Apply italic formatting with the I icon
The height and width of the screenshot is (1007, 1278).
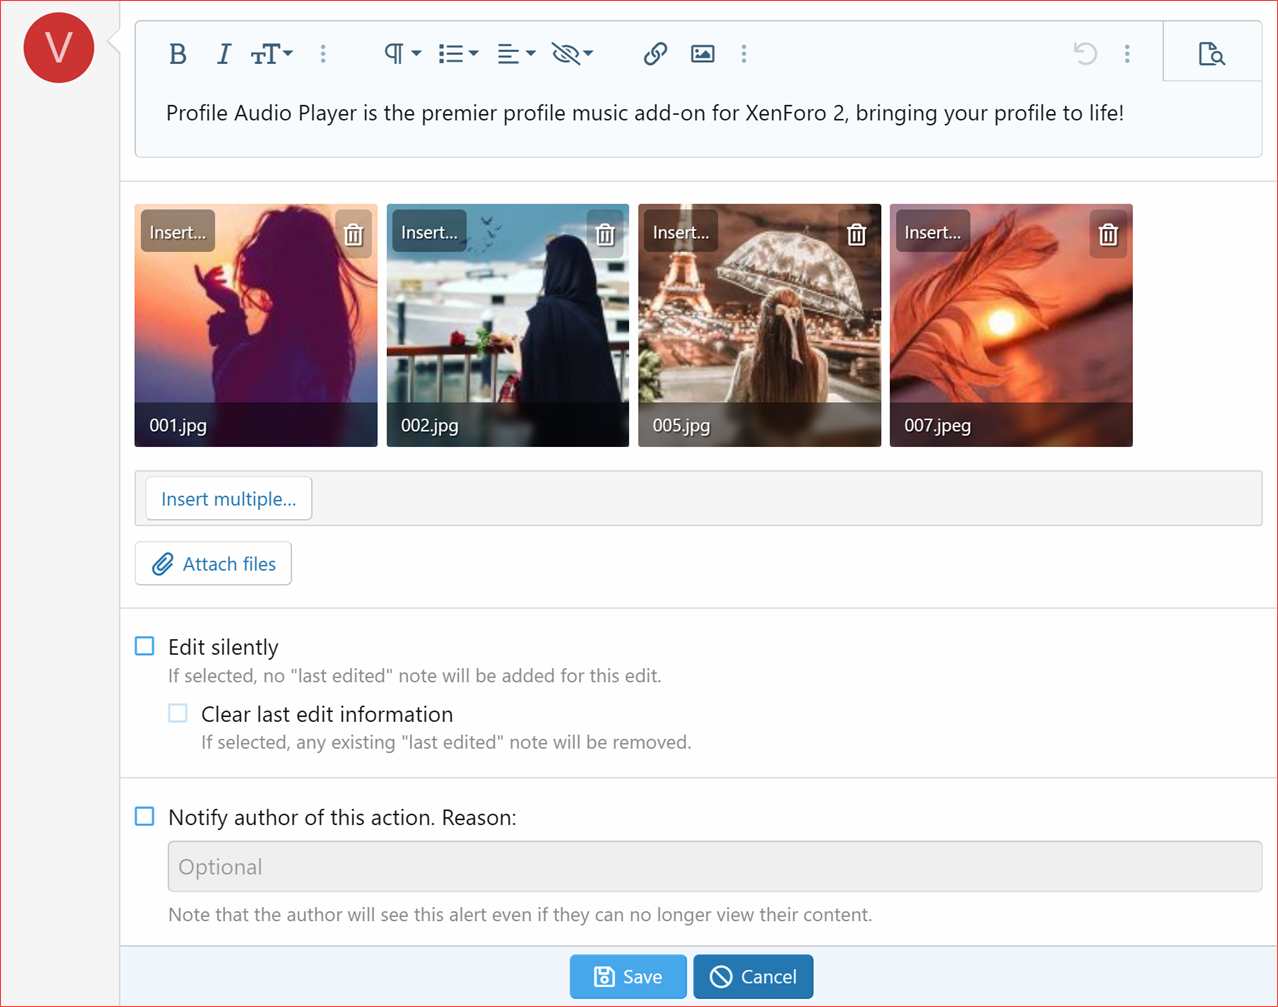(x=223, y=54)
